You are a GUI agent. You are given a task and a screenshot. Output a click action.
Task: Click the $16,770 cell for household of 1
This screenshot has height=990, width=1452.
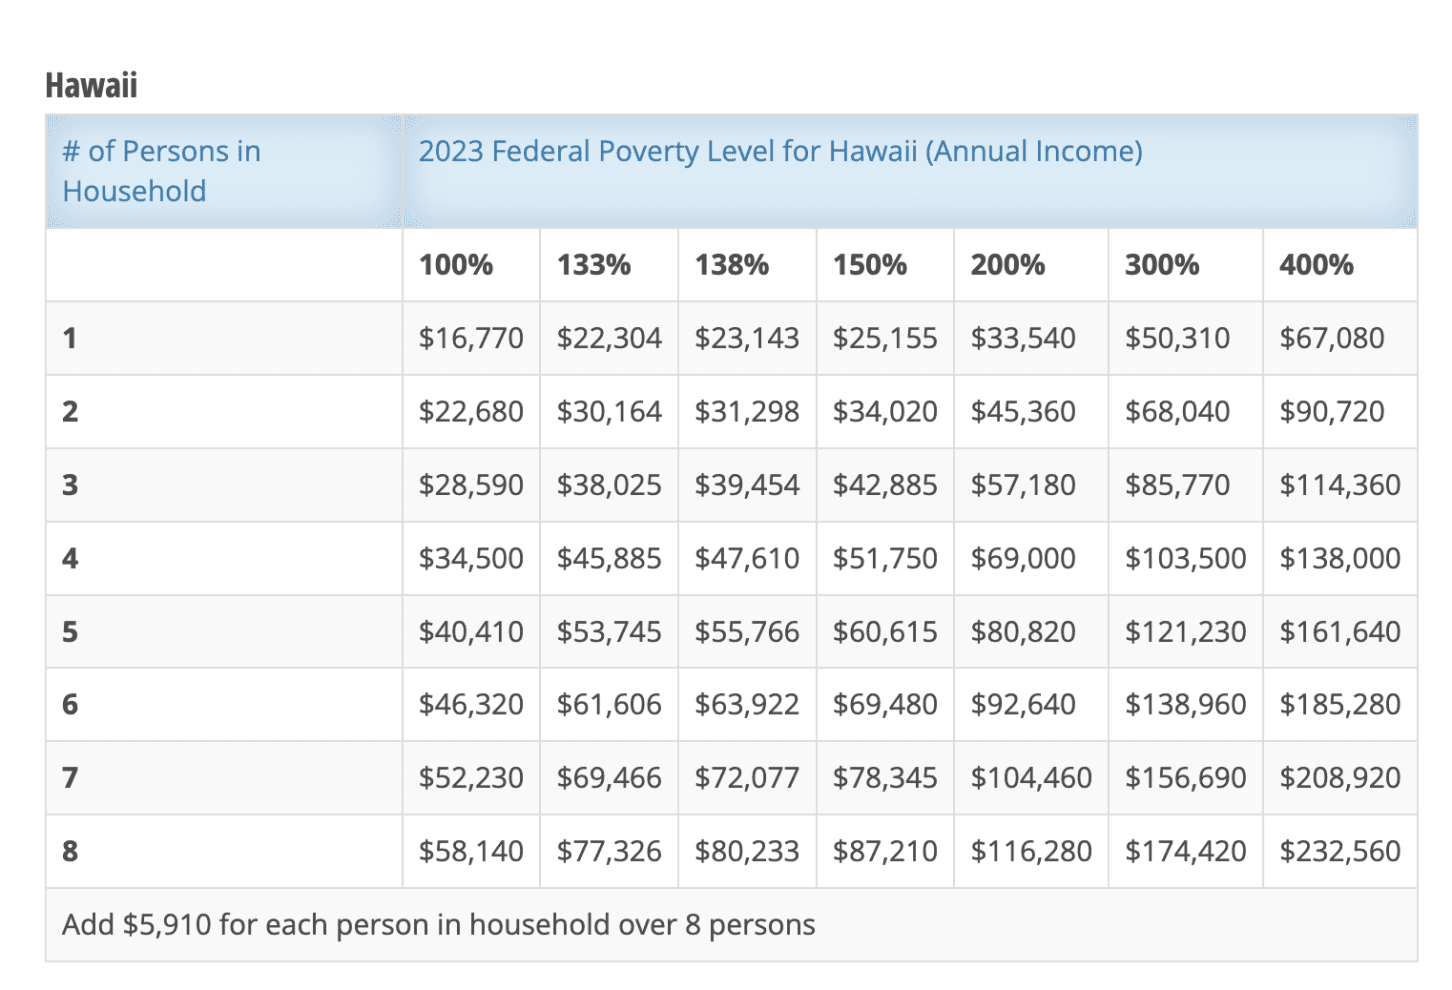471,338
